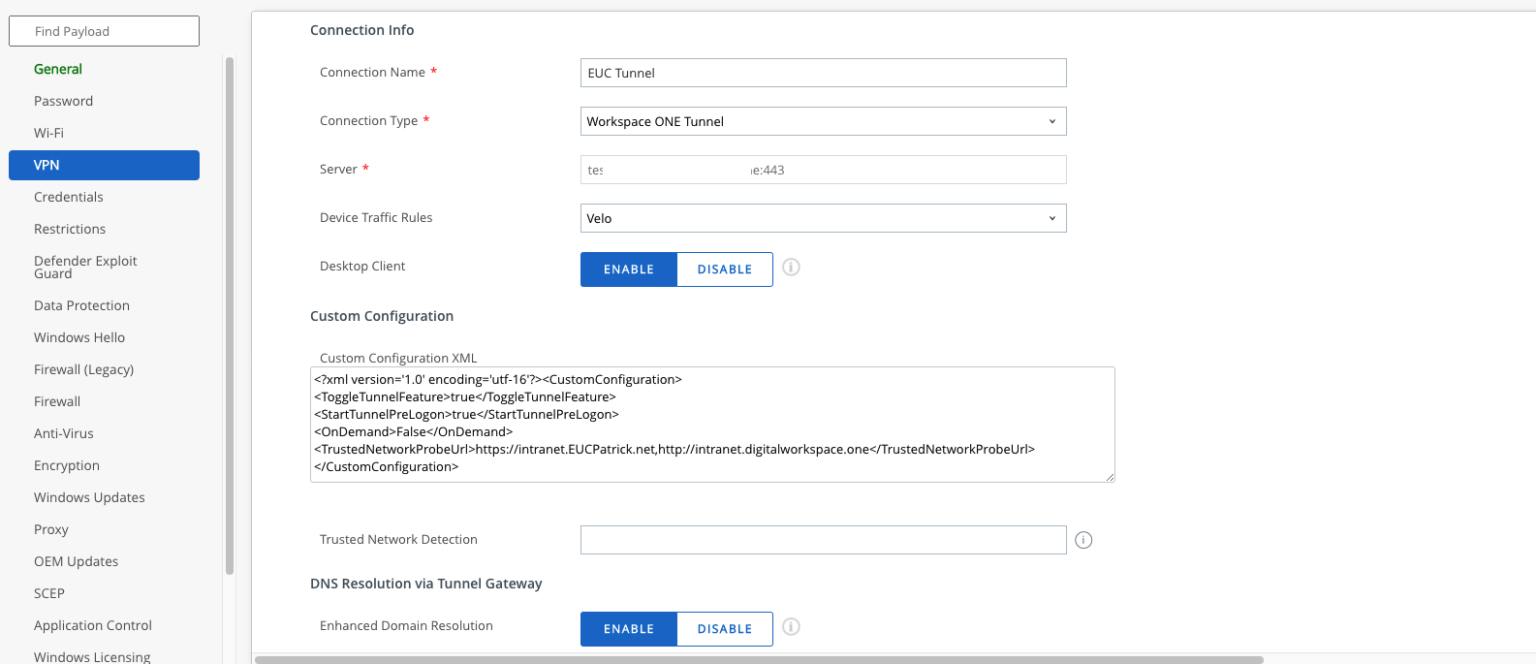
Task: Click the info icon beside Enhanced Domain Resolution
Action: click(791, 627)
